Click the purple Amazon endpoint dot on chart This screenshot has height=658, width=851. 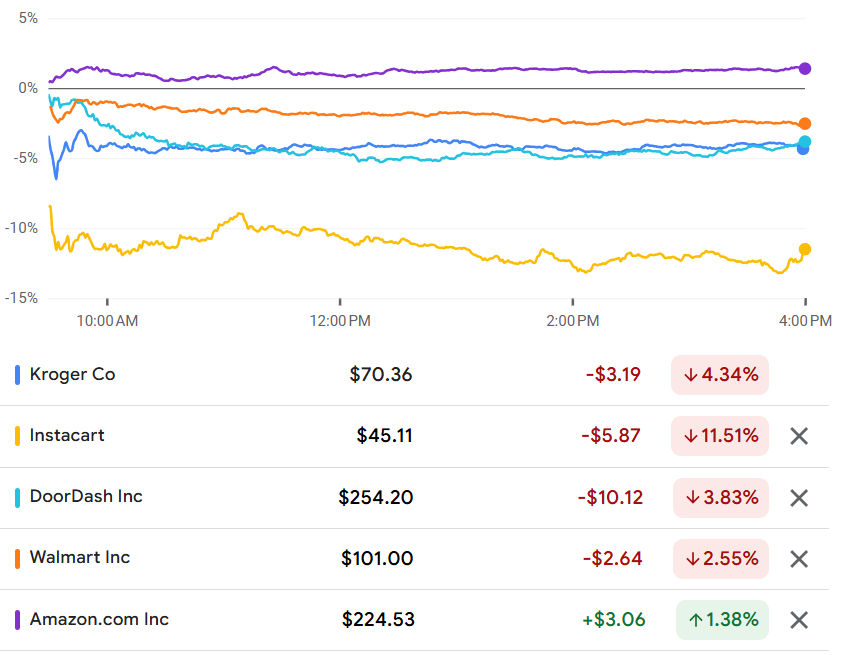coord(805,69)
